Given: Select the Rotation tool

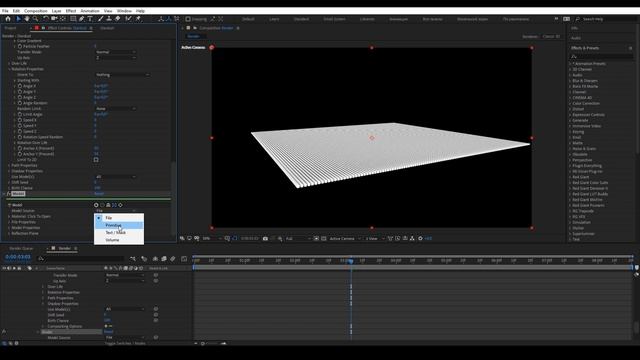Looking at the screenshot, I should (45, 19).
